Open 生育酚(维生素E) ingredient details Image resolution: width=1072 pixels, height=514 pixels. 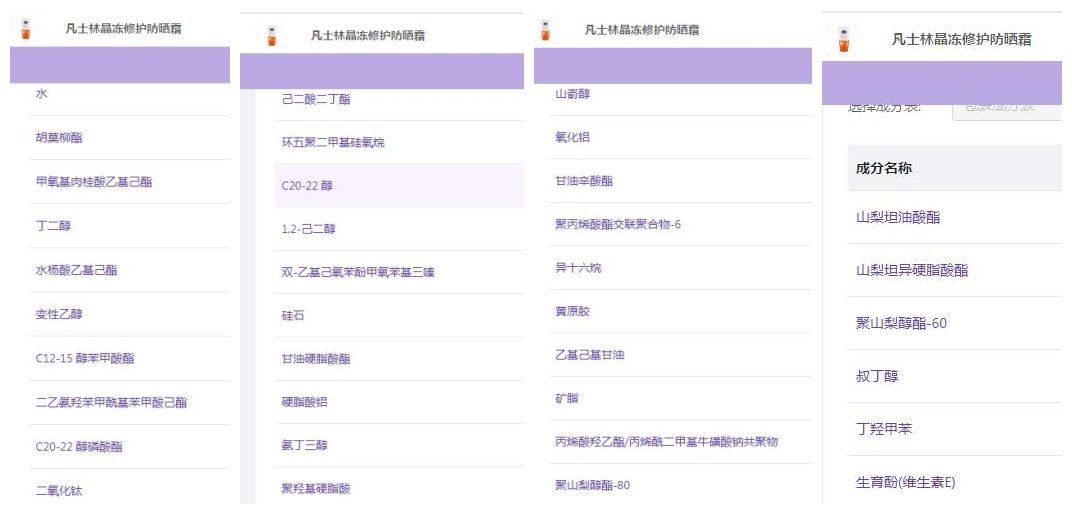pos(906,483)
